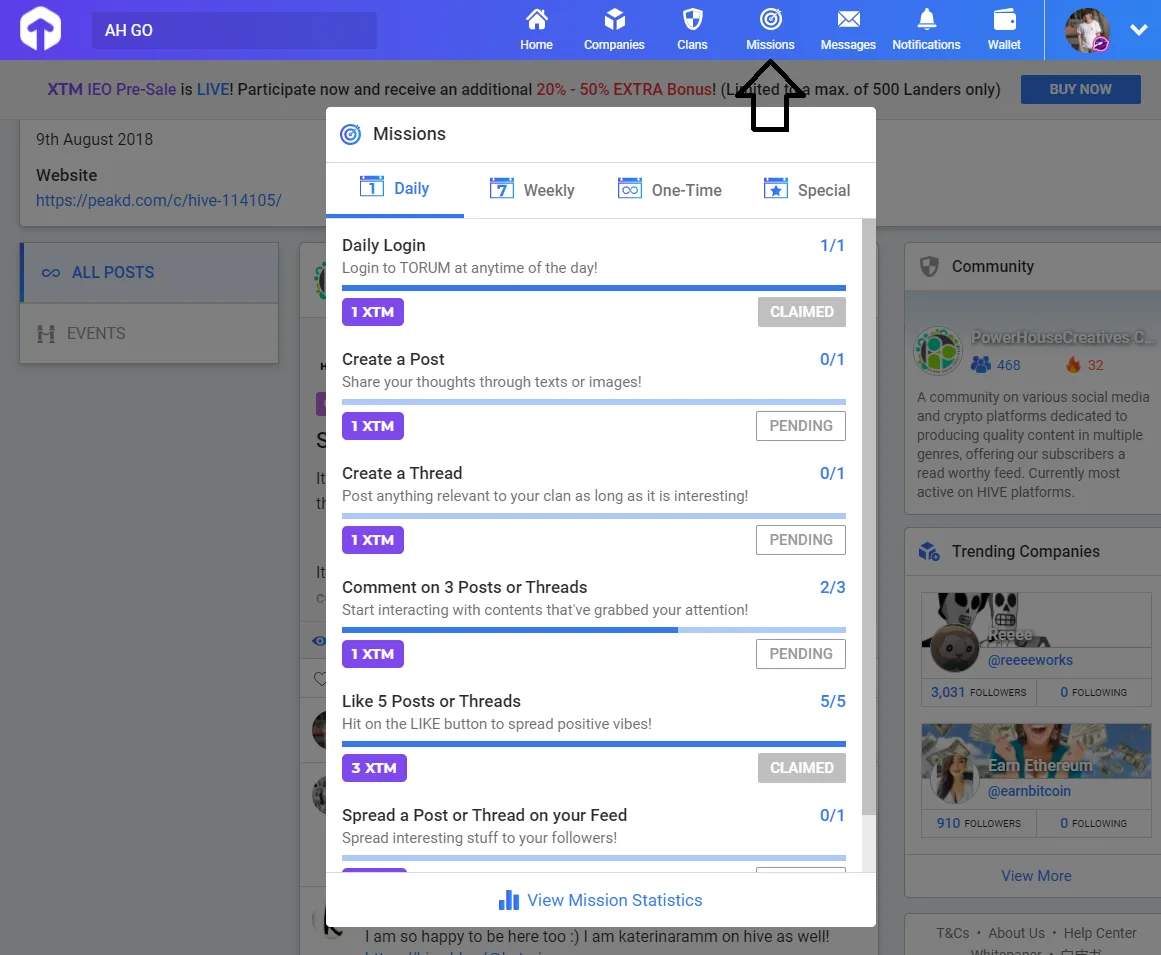Image resolution: width=1161 pixels, height=955 pixels.
Task: Click the Comment on 3 Posts progress bar
Action: 594,630
